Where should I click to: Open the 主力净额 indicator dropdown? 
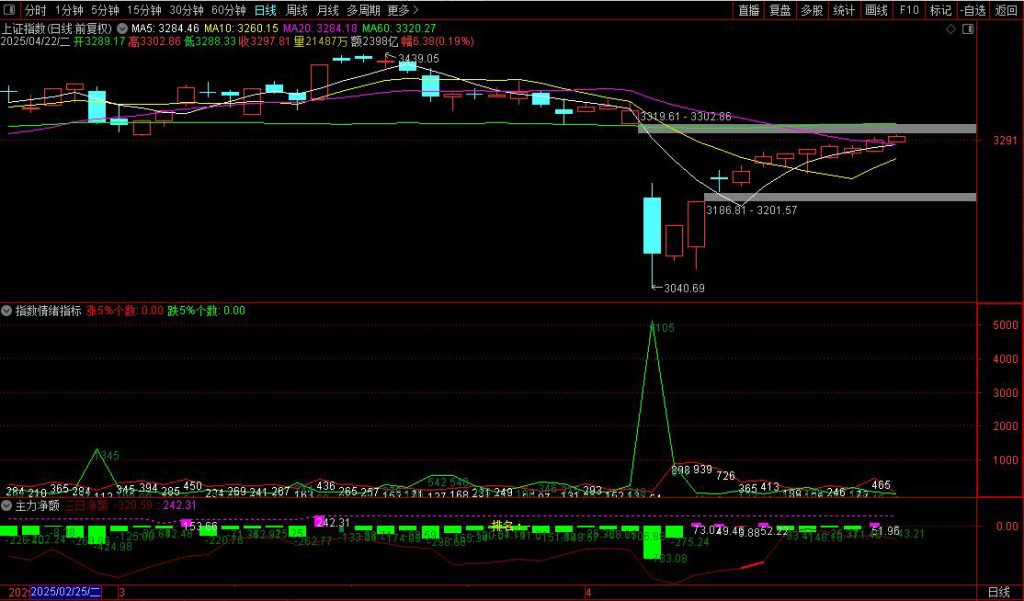7,506
